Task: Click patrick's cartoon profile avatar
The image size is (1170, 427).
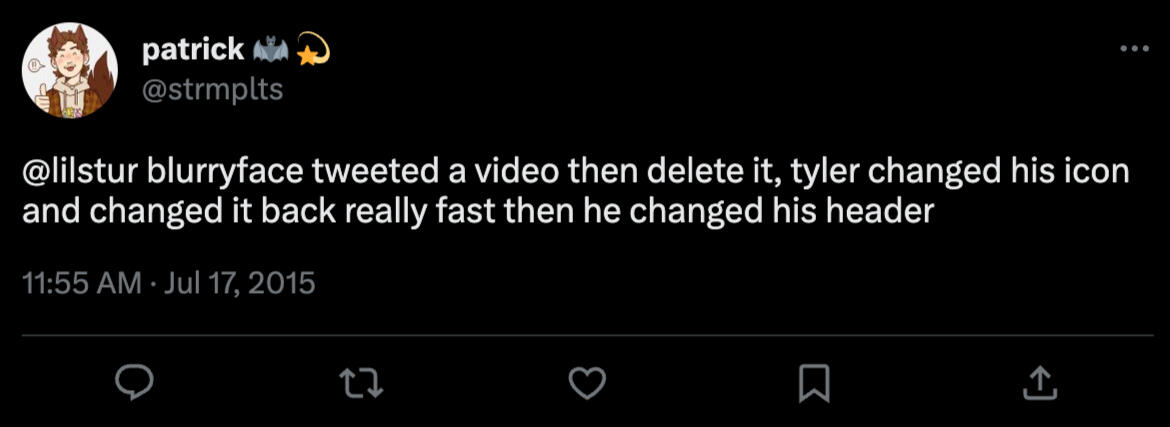Action: pyautogui.click(x=70, y=69)
